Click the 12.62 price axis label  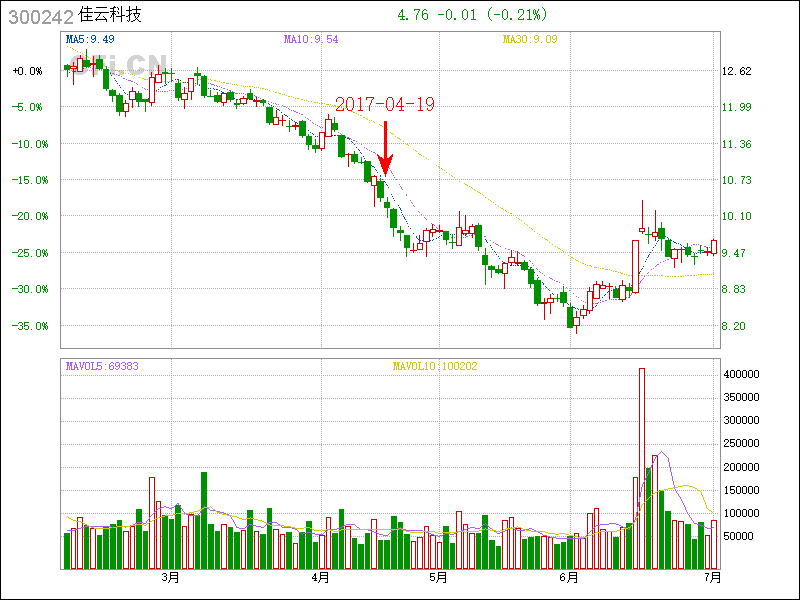pos(736,71)
